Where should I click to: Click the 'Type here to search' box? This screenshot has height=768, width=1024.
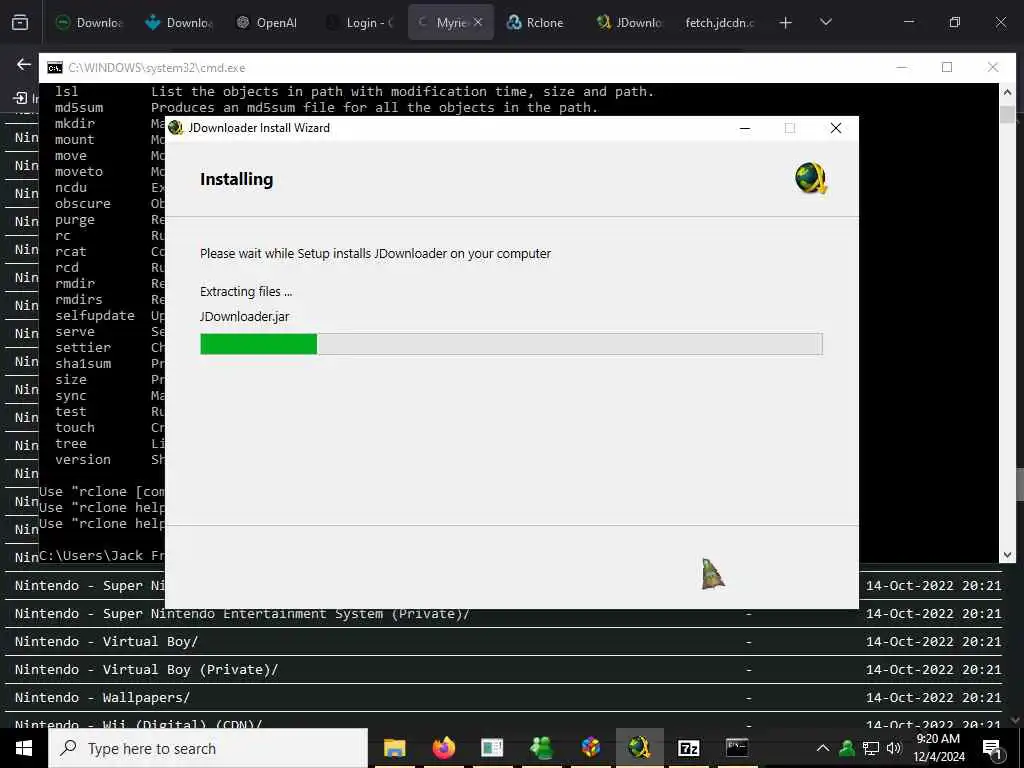(x=208, y=748)
